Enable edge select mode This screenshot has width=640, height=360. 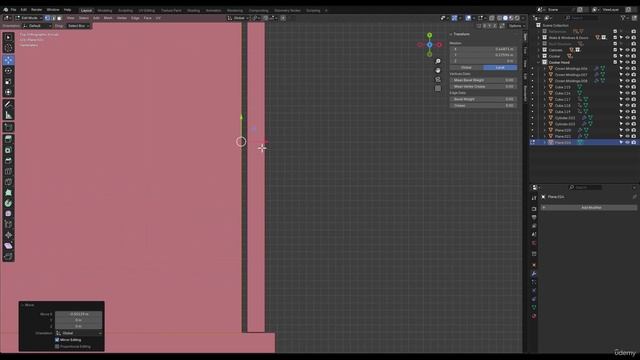53,18
